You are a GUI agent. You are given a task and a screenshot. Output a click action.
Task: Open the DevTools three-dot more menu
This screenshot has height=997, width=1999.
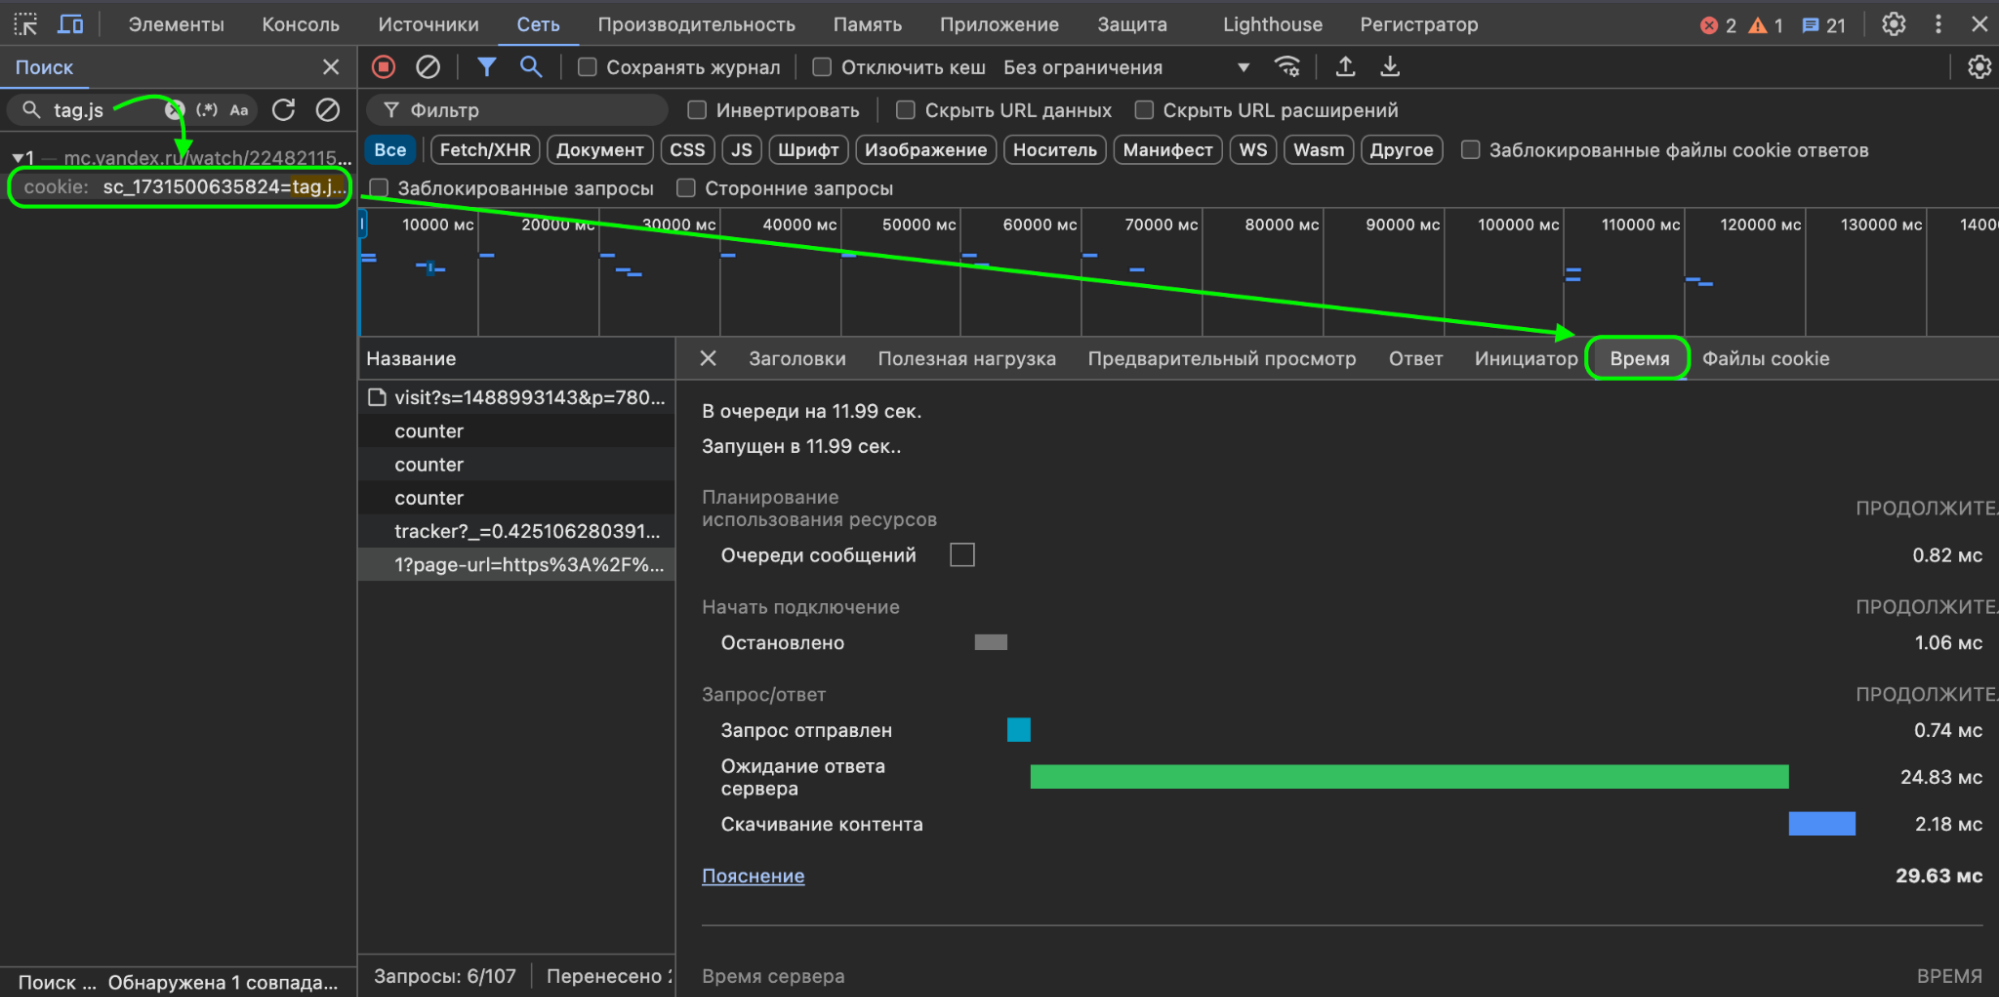(x=1938, y=24)
